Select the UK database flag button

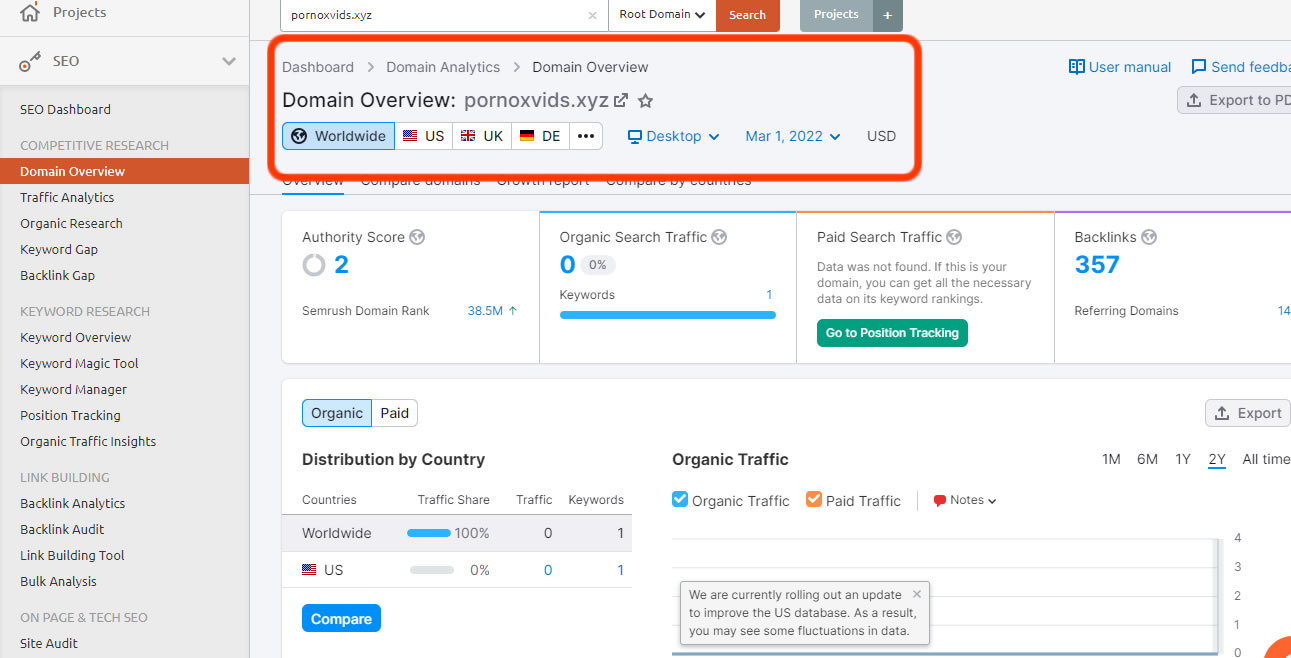482,136
